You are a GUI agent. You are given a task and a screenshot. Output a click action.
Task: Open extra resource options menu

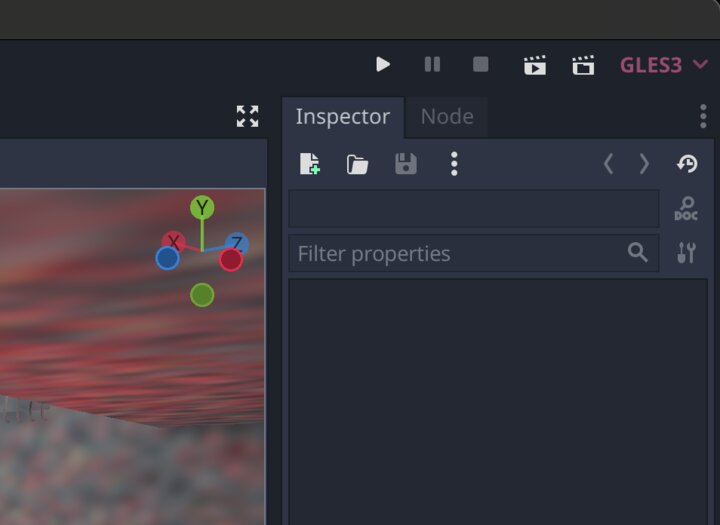454,164
